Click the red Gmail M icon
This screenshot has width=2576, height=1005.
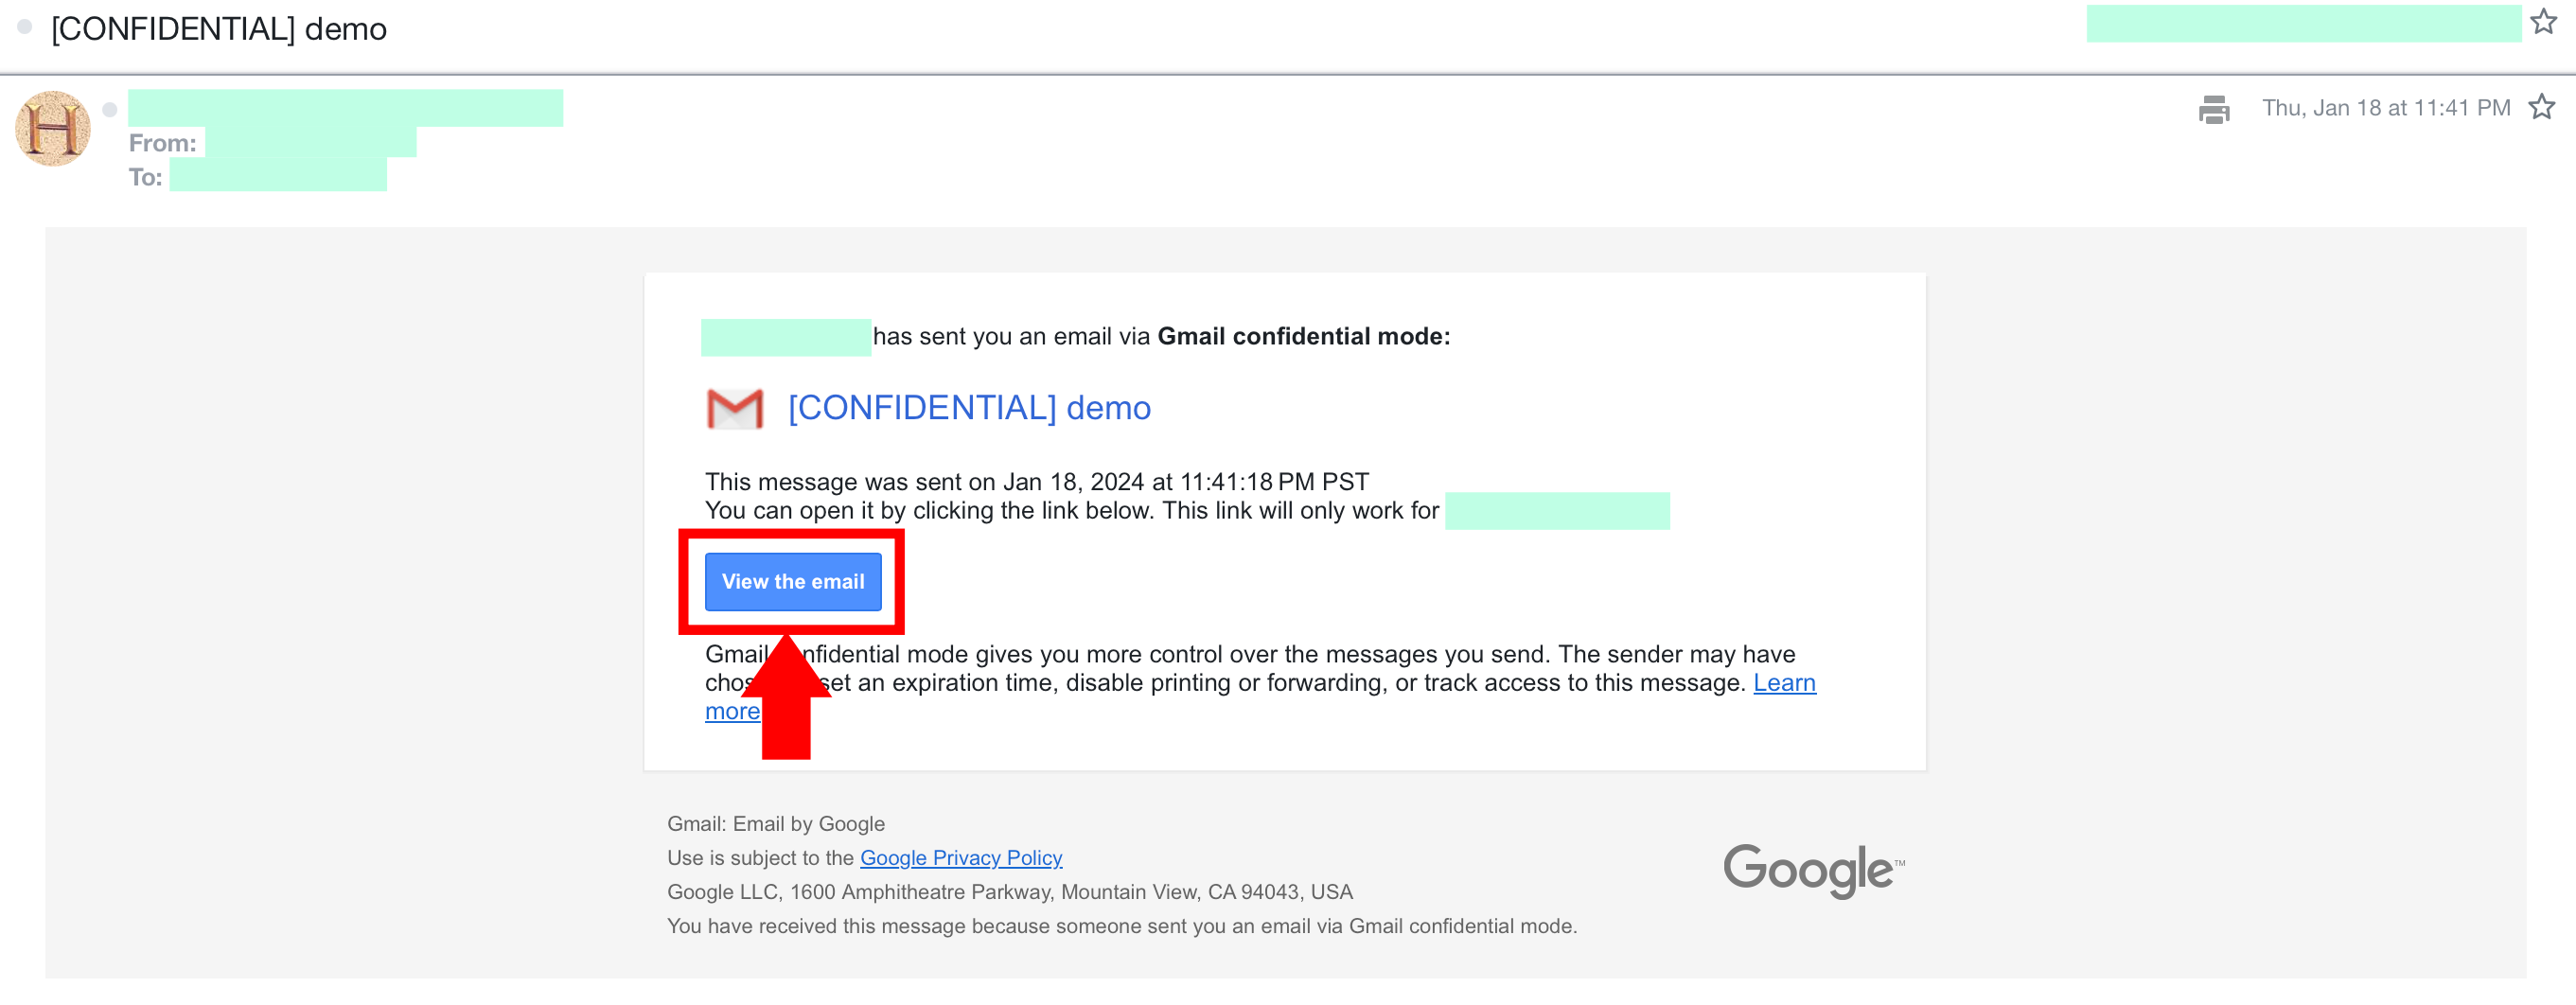pos(735,408)
